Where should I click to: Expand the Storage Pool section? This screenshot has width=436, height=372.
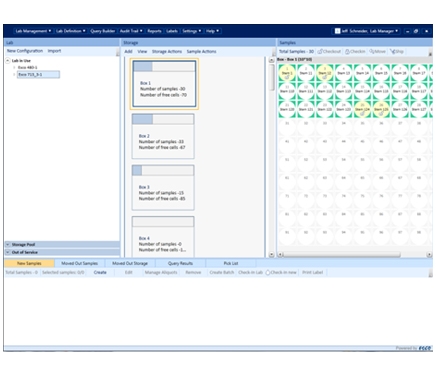8,244
